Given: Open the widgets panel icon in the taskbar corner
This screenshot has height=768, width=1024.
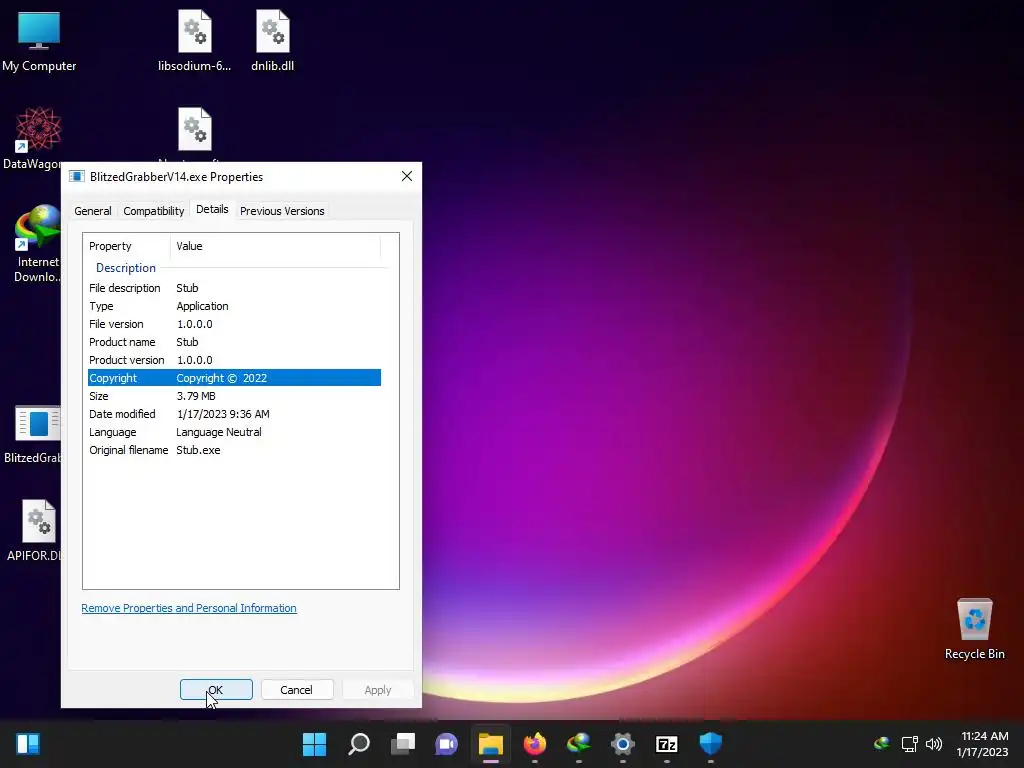Looking at the screenshot, I should tap(28, 744).
